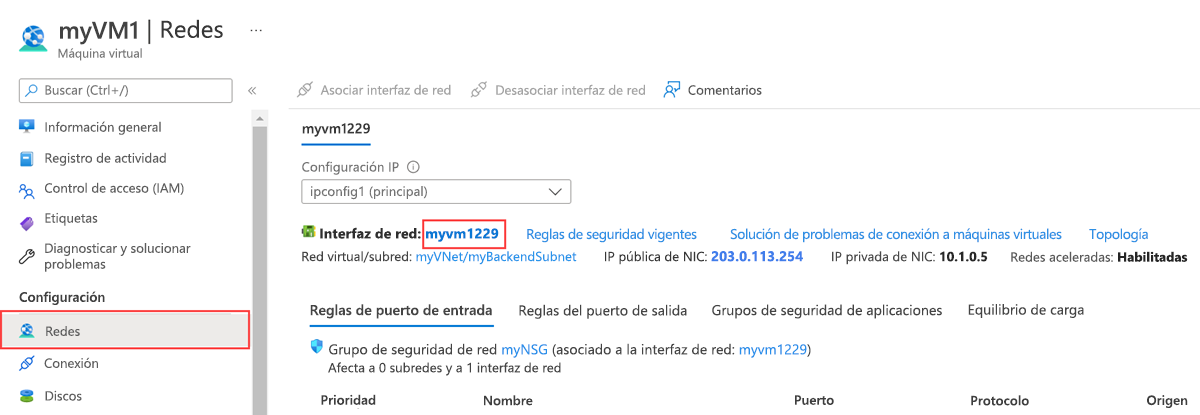Screen dimensions: 1200x415
Task: Click the Información general icon
Action: point(27,127)
